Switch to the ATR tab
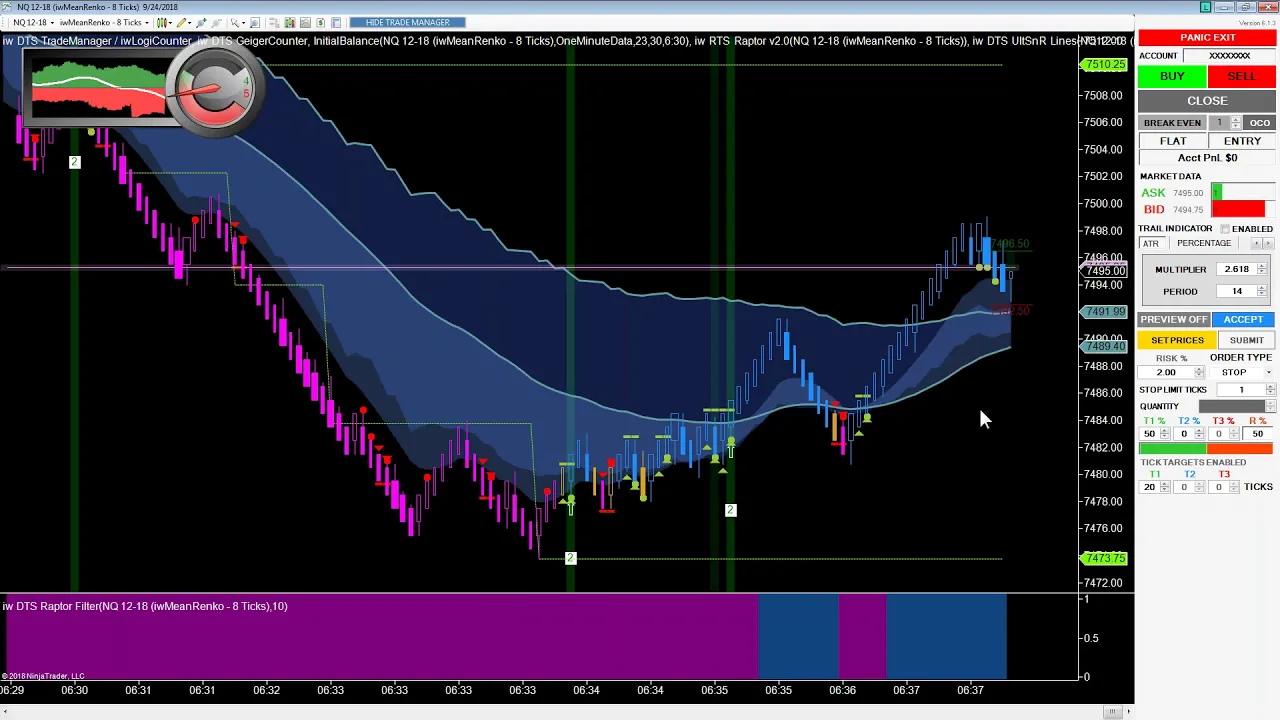This screenshot has height=720, width=1280. pos(1151,244)
